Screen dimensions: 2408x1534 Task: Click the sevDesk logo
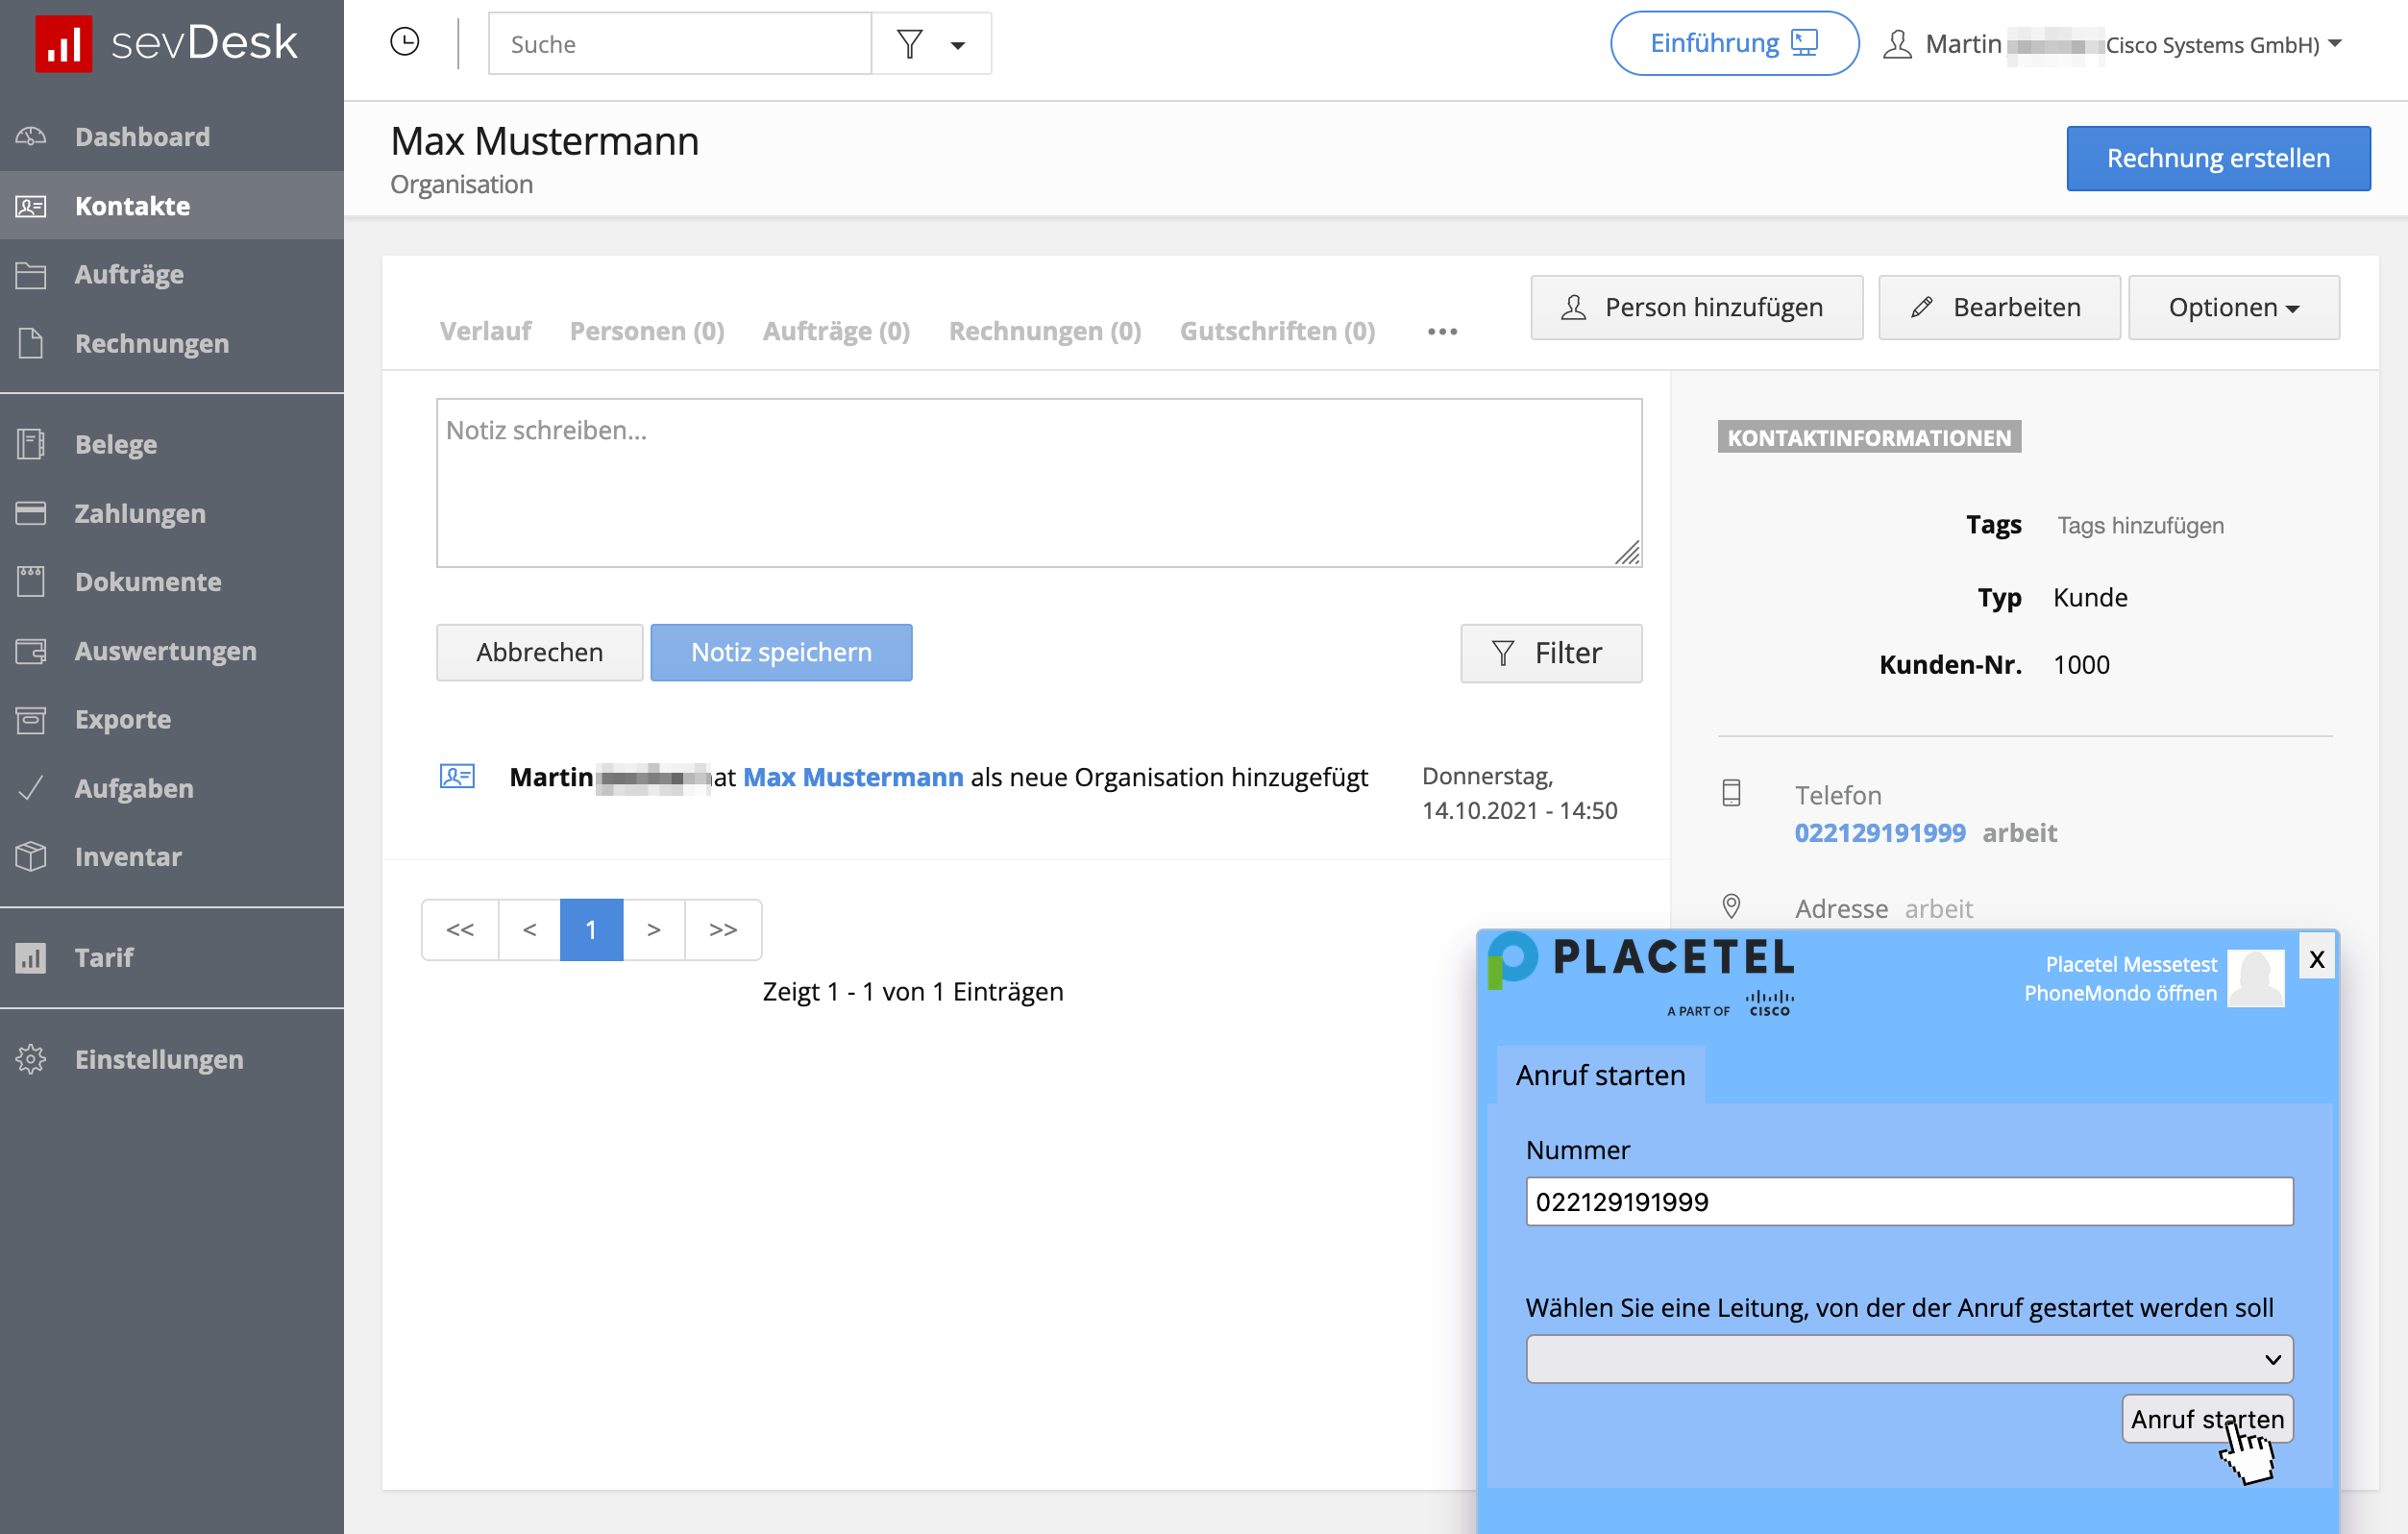(x=166, y=43)
